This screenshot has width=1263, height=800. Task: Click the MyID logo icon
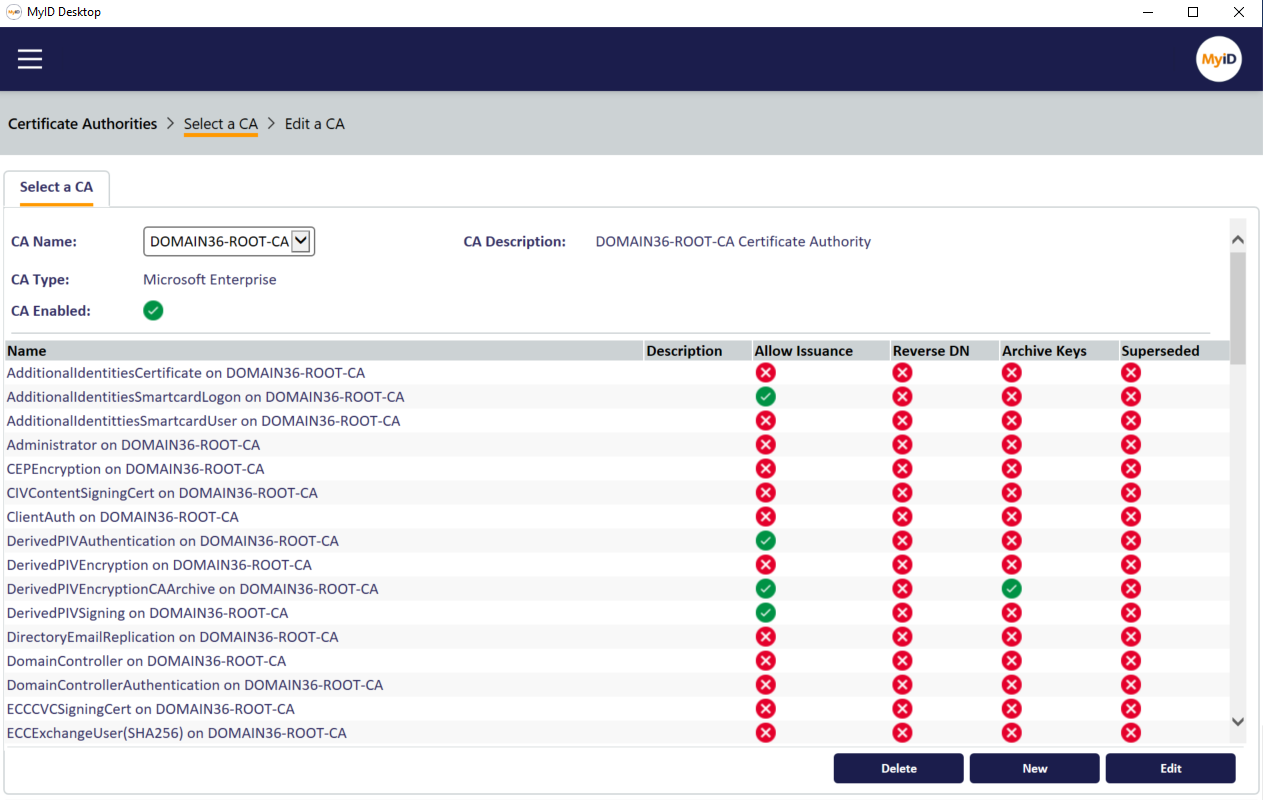[x=1219, y=60]
